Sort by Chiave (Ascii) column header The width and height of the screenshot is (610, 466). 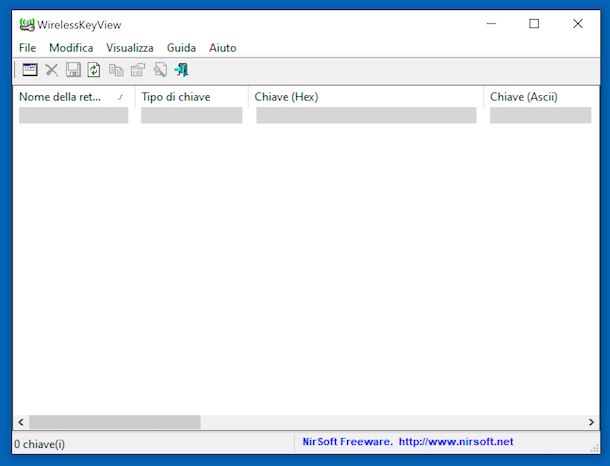point(541,97)
